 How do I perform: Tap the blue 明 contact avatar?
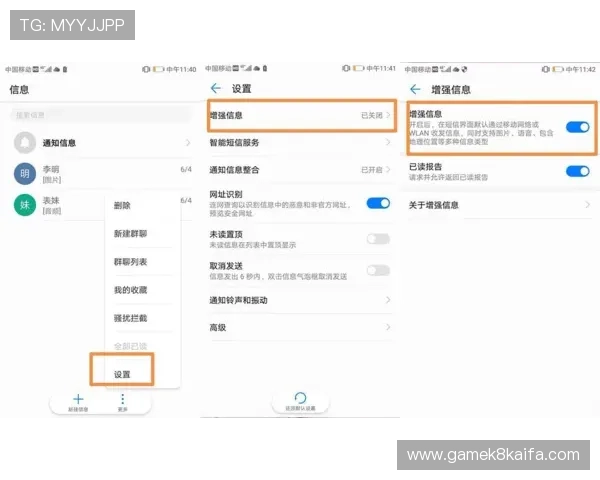pos(25,173)
